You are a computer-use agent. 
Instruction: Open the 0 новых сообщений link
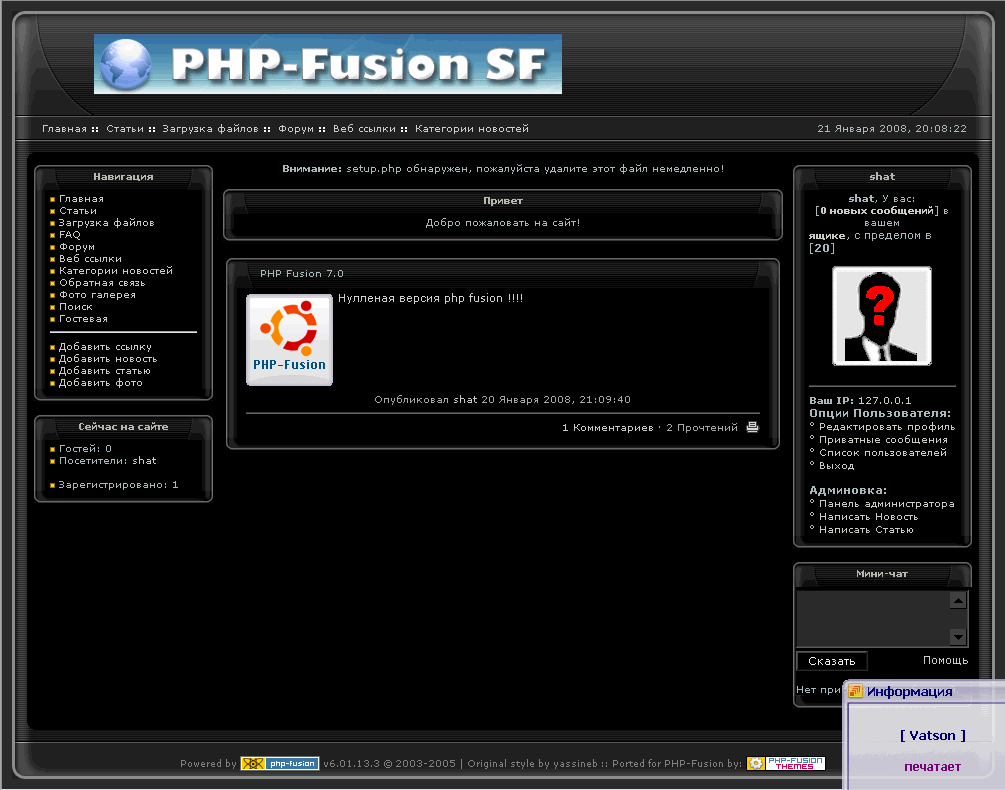(877, 211)
